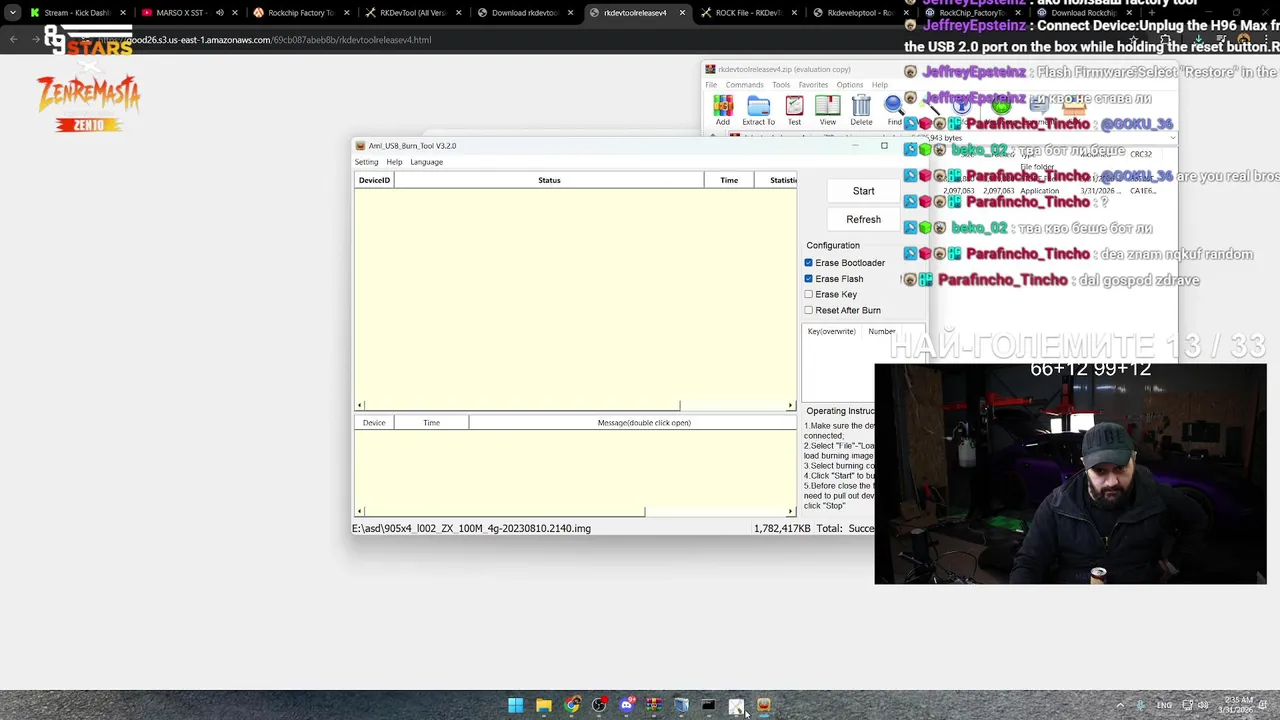Click the browser back arrow
This screenshot has width=1280, height=720.
13,39
